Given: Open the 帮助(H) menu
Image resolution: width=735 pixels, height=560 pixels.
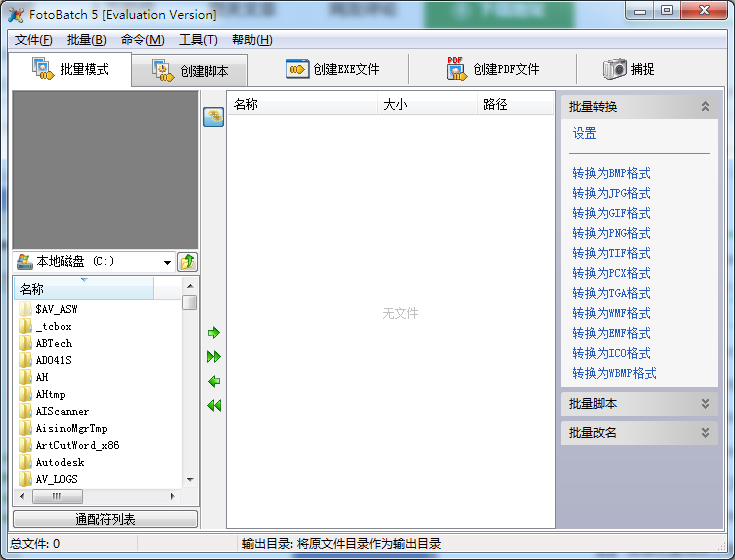Looking at the screenshot, I should tap(252, 40).
